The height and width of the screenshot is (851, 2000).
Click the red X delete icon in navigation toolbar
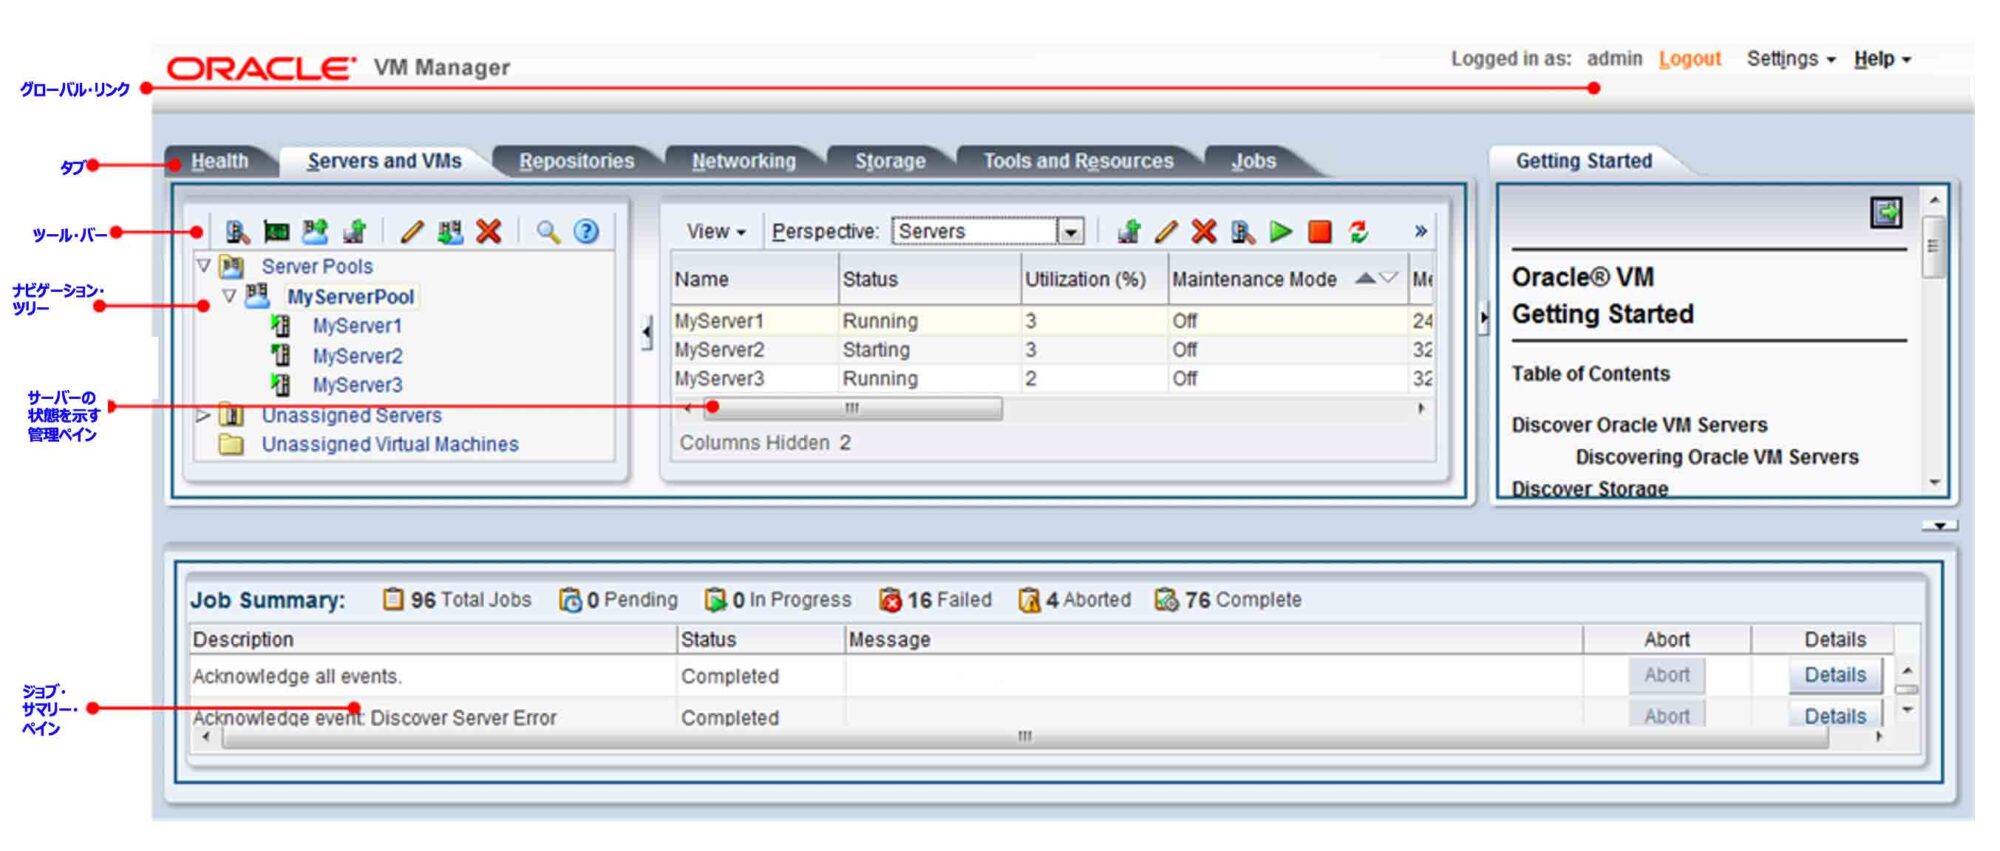(x=488, y=232)
